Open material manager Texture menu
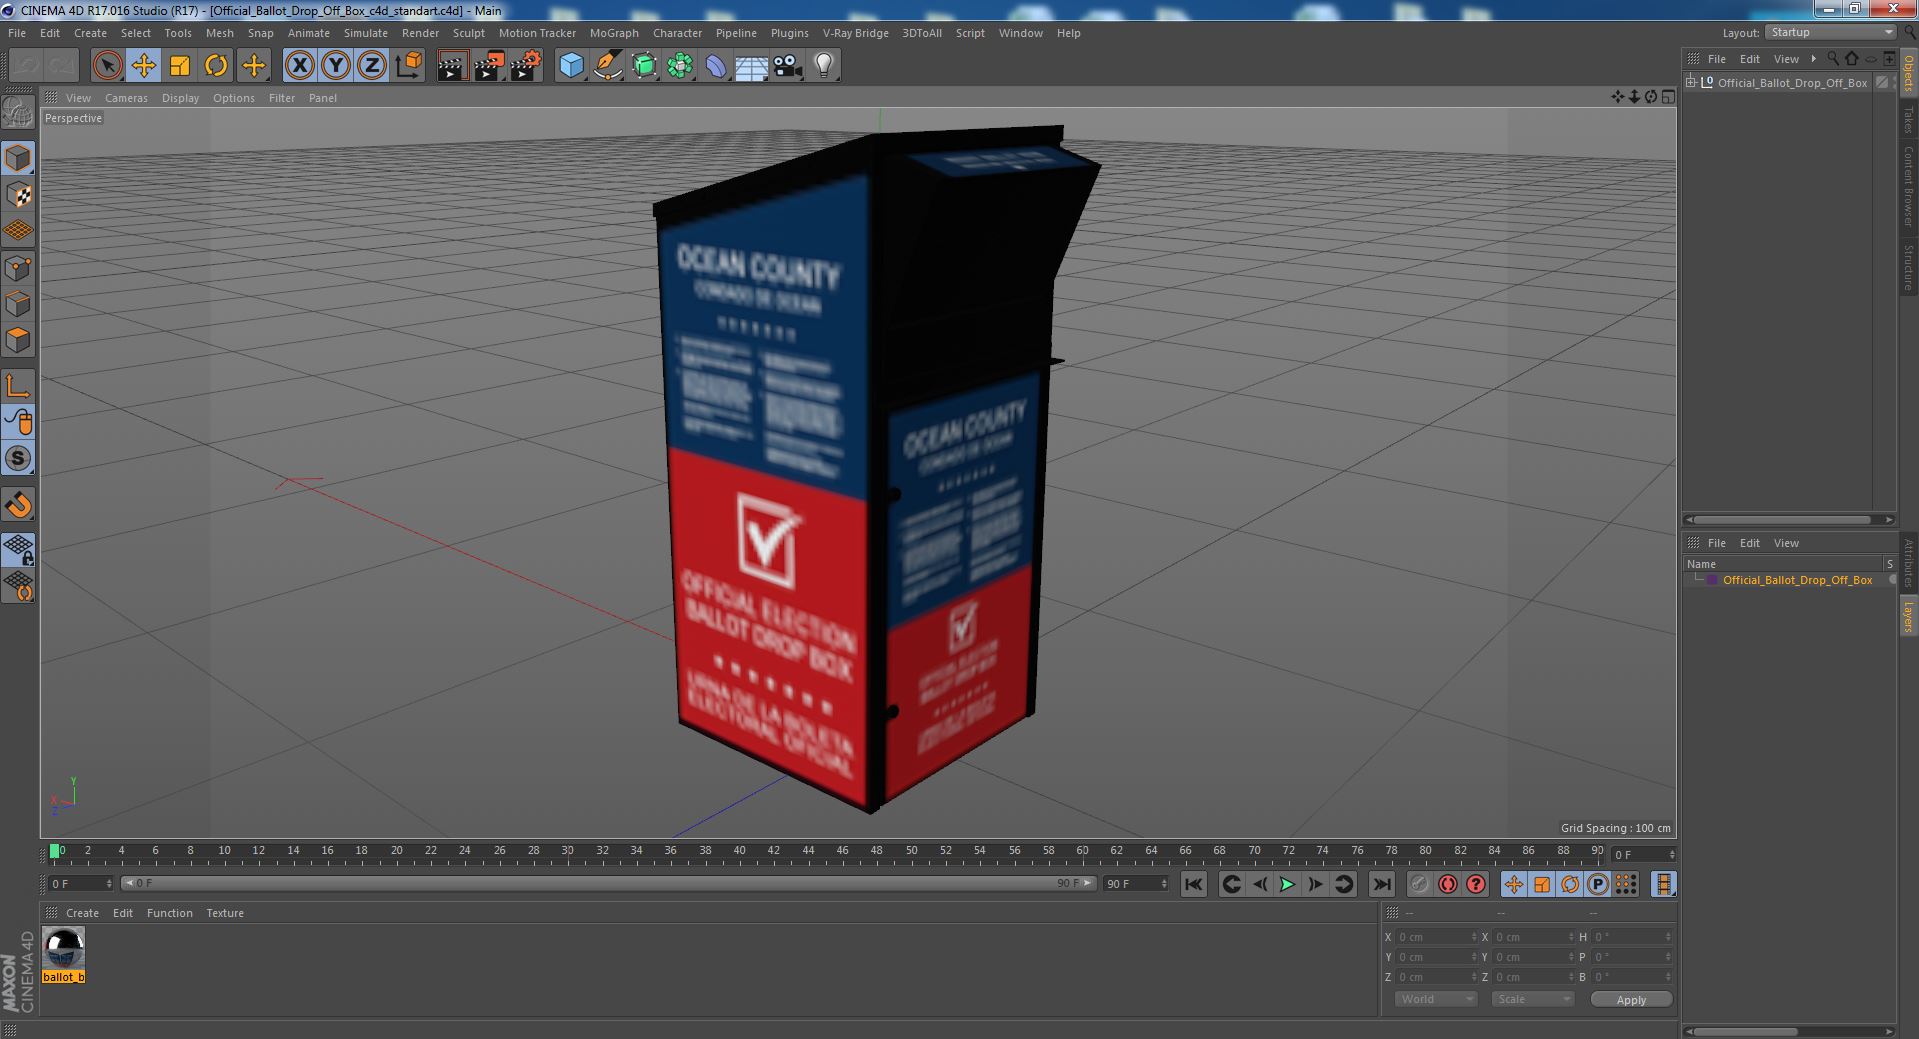Viewport: 1919px width, 1039px height. point(225,913)
